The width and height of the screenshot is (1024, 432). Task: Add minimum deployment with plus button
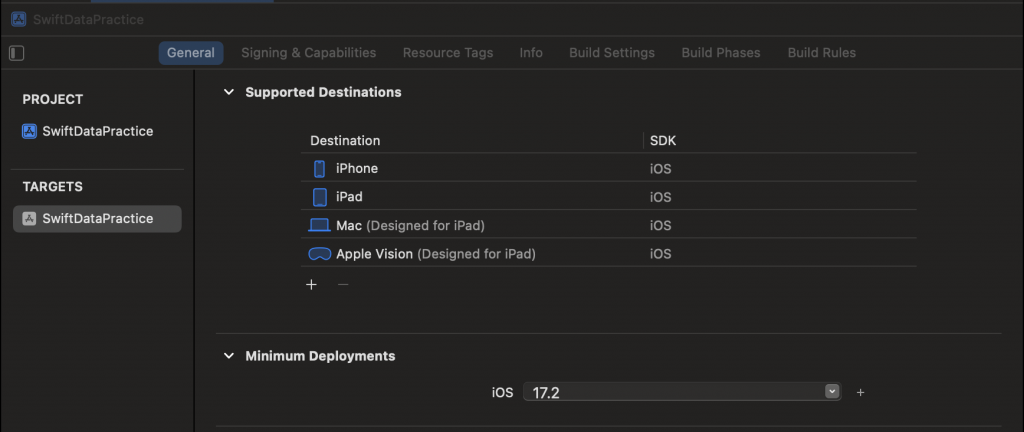point(860,393)
